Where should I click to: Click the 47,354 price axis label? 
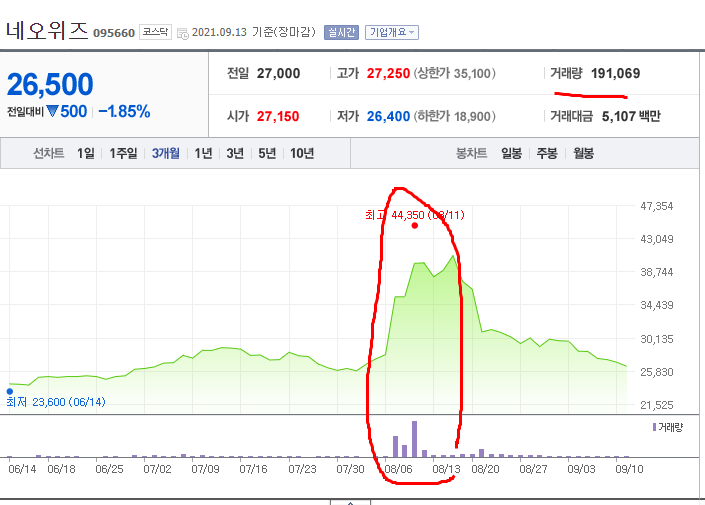point(656,206)
